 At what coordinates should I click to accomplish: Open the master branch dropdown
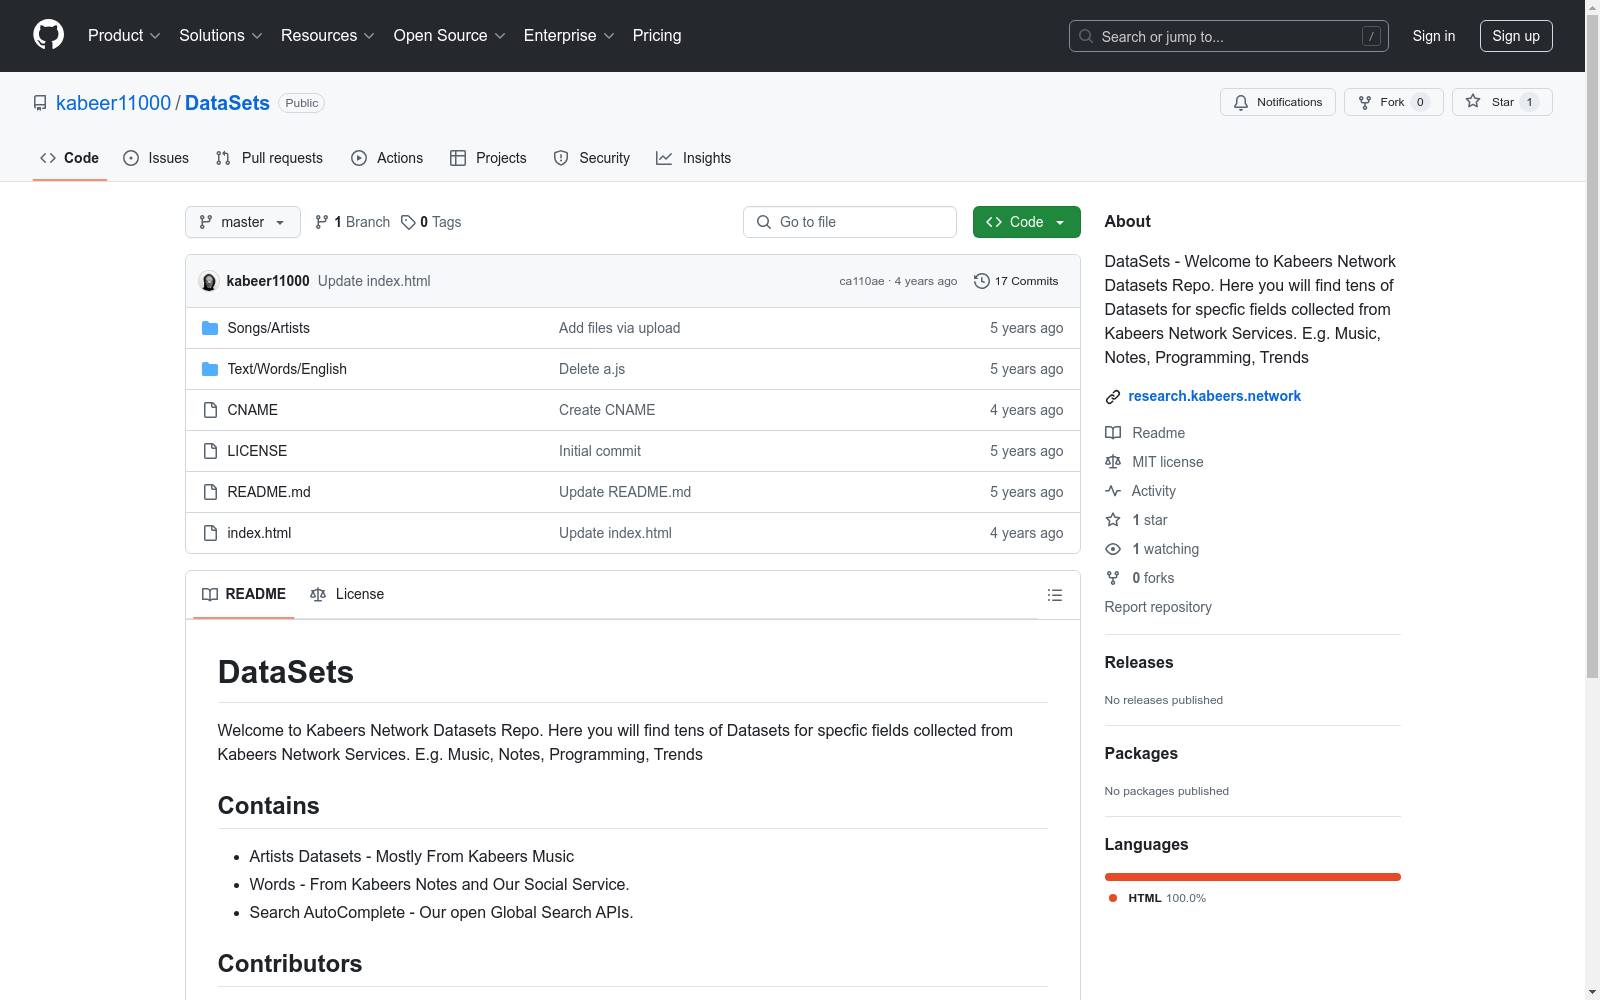(x=243, y=222)
